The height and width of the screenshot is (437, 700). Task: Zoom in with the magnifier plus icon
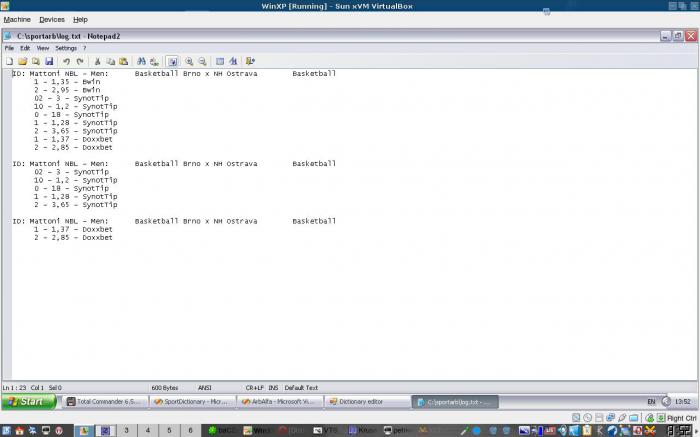coord(189,61)
